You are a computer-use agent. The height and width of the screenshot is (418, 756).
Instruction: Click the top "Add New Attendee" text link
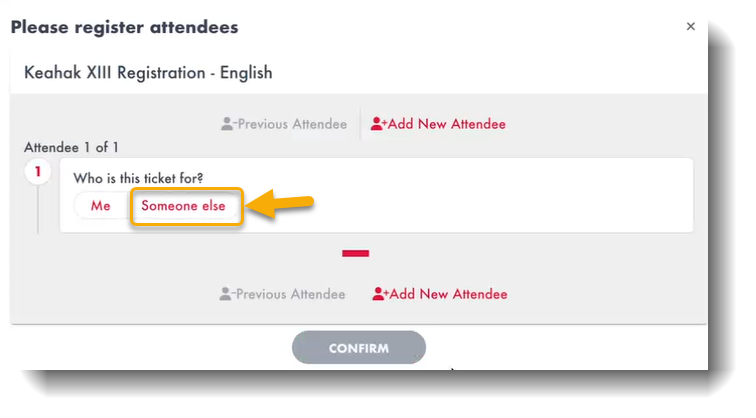(x=447, y=124)
